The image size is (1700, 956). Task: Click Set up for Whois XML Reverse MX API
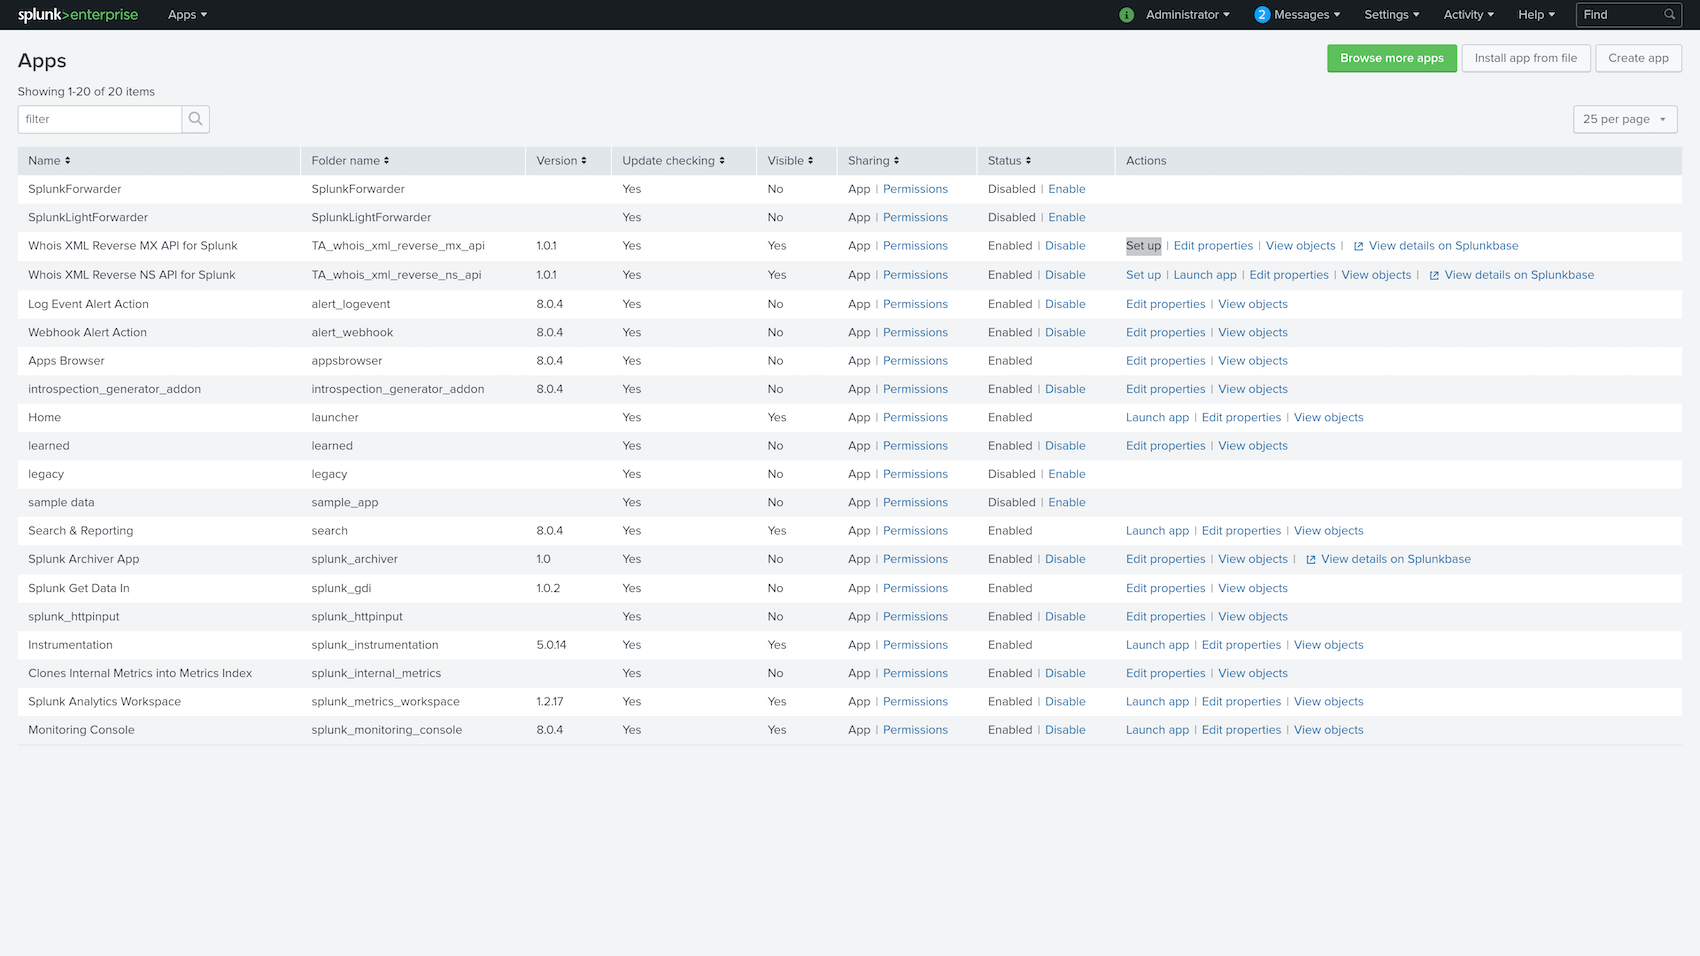[x=1143, y=246]
